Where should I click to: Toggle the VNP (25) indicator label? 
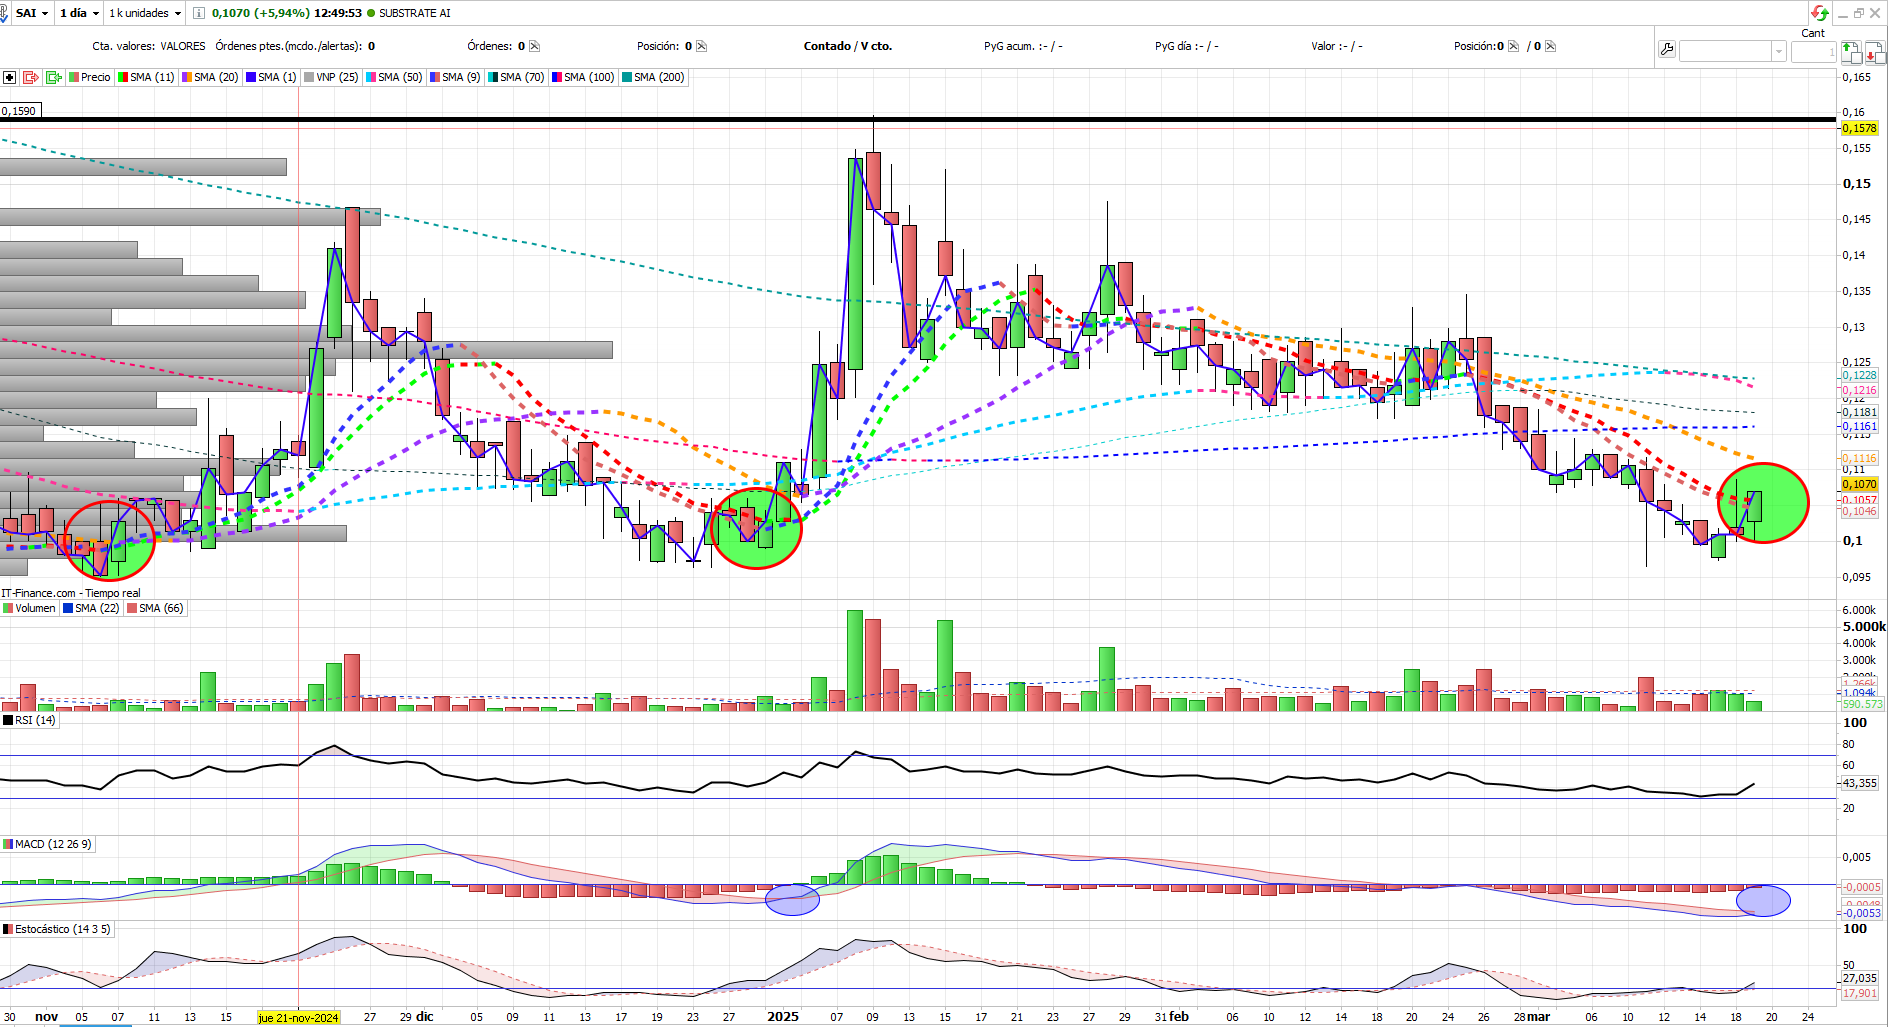(331, 77)
